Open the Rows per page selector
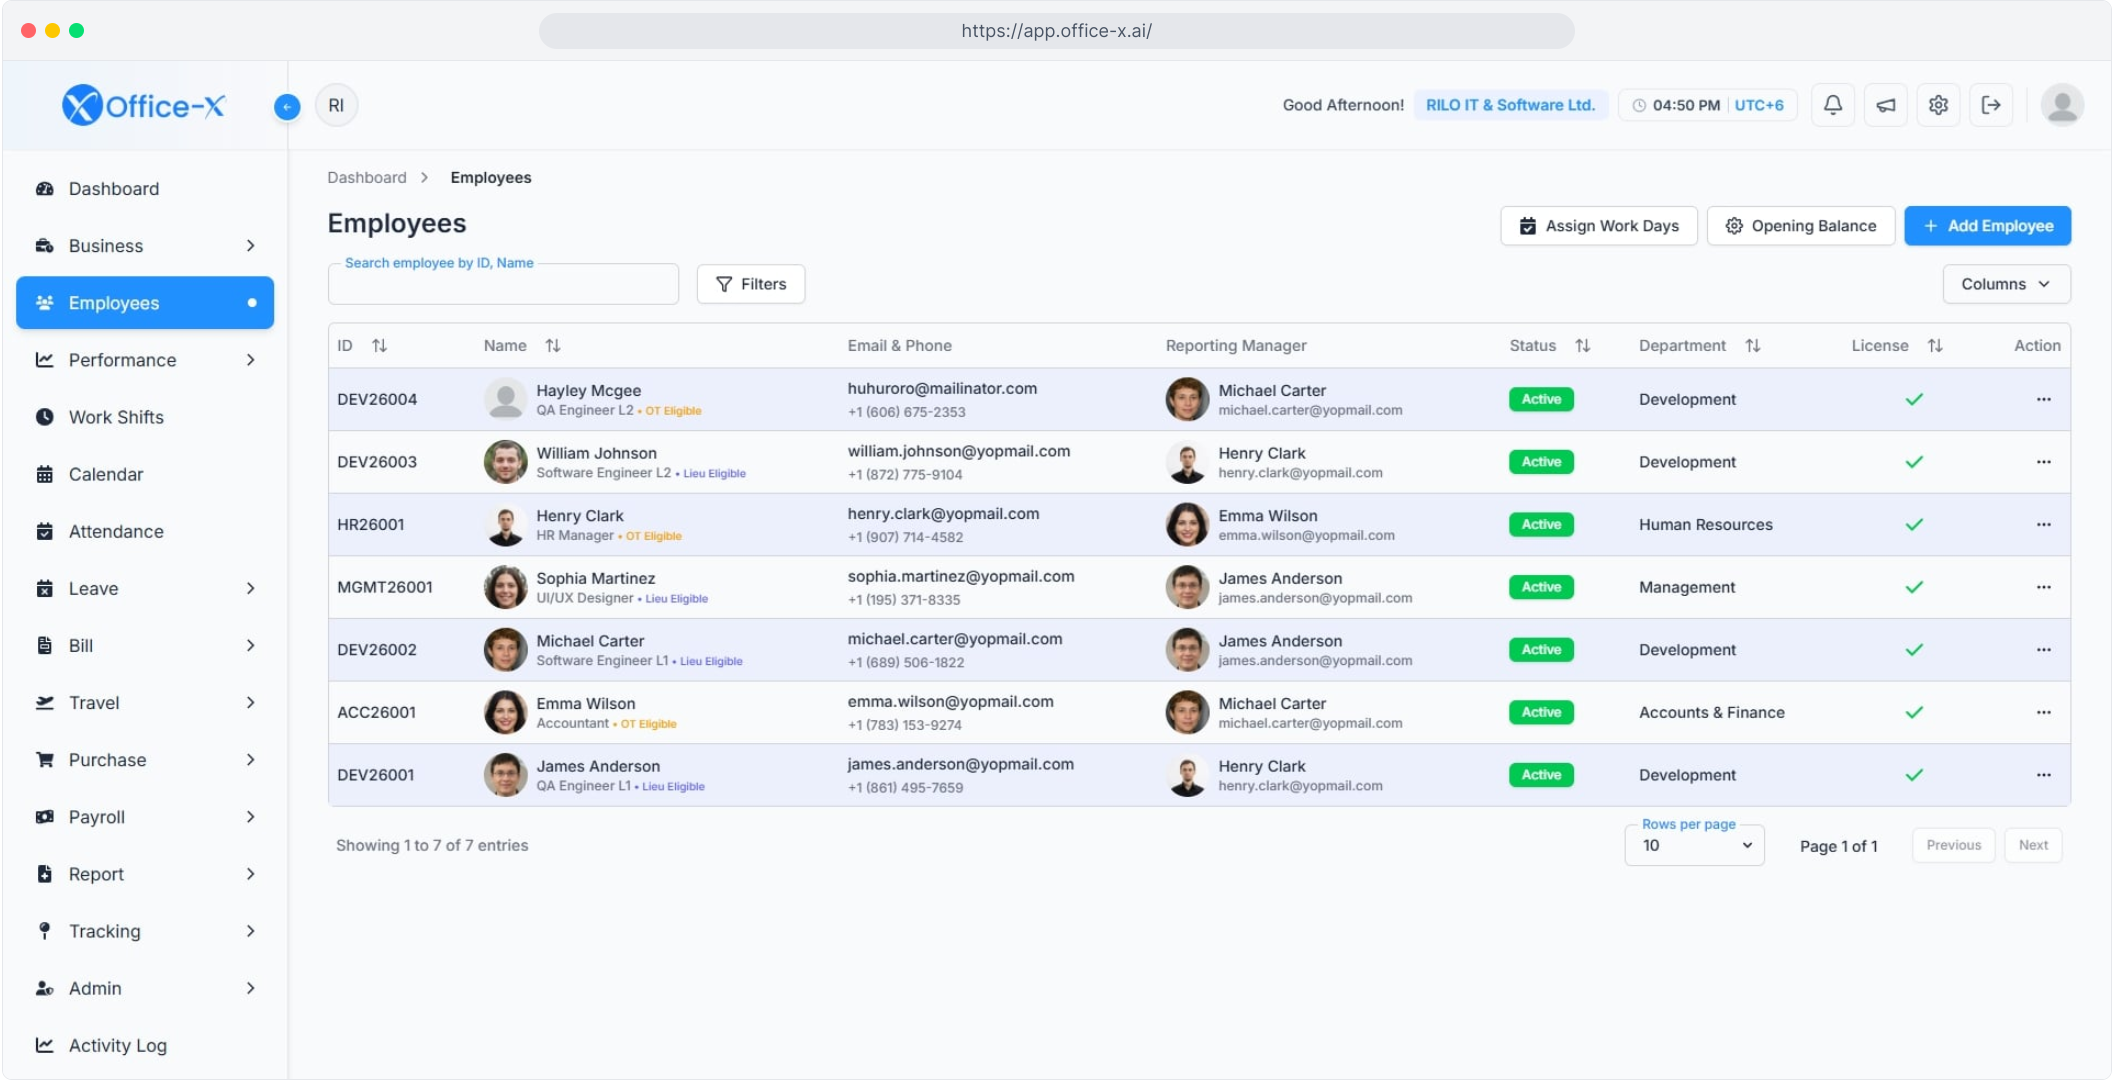The width and height of the screenshot is (2114, 1080). coord(1695,845)
